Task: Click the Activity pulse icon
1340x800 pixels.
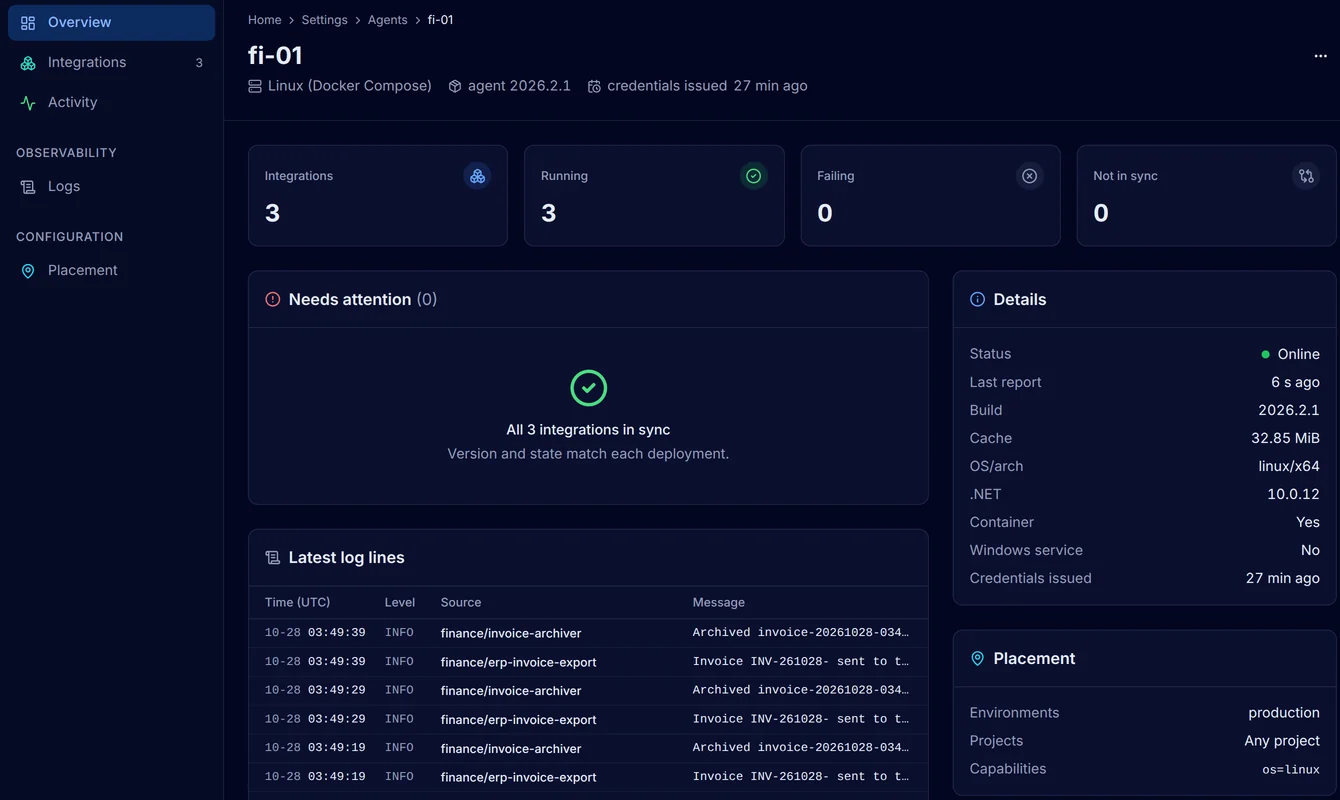Action: [x=28, y=102]
